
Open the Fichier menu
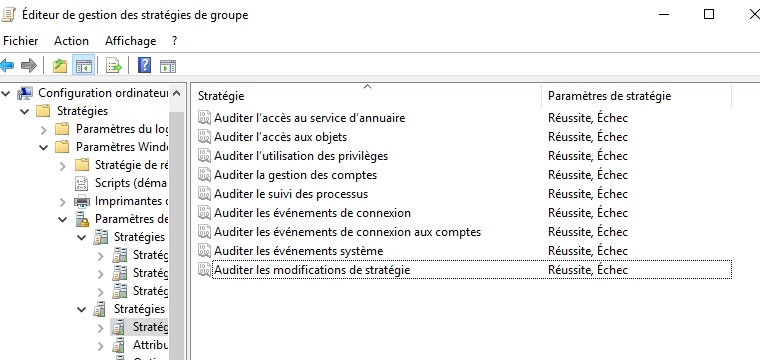pos(20,41)
